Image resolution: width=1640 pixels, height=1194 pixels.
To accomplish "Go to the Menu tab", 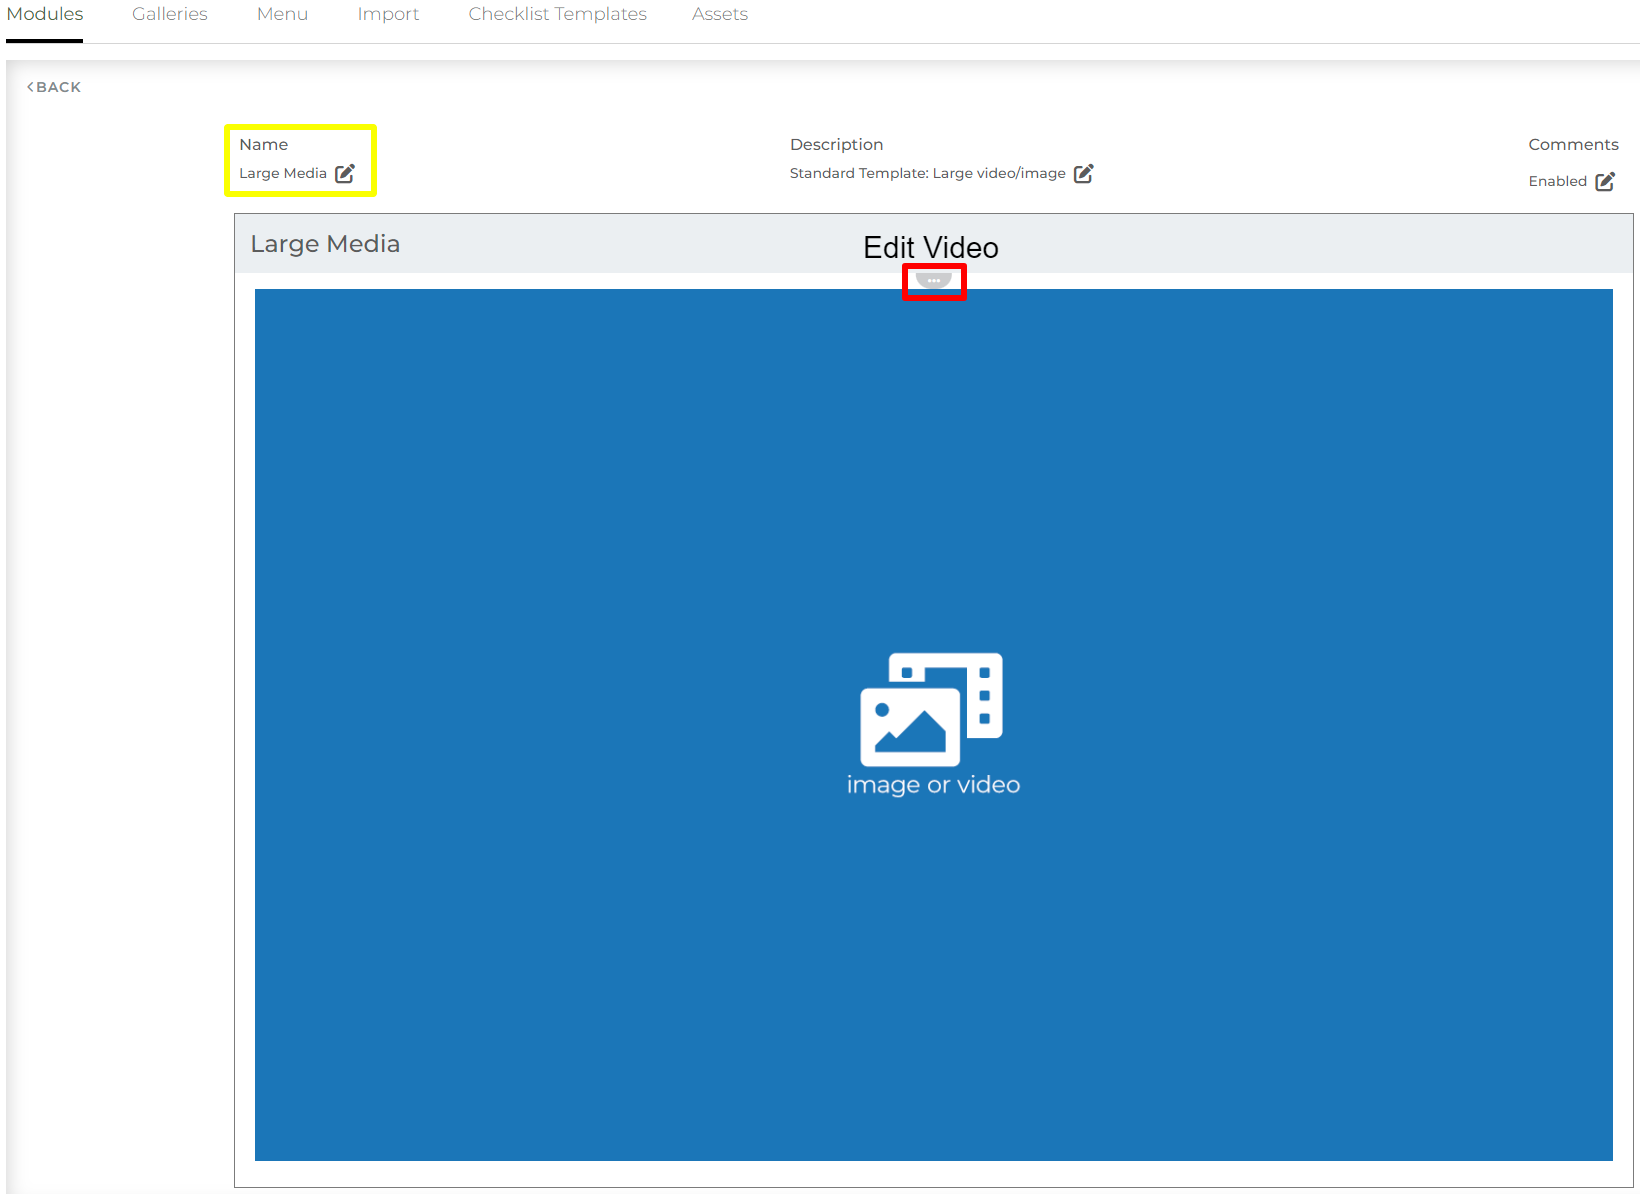I will click(x=282, y=14).
